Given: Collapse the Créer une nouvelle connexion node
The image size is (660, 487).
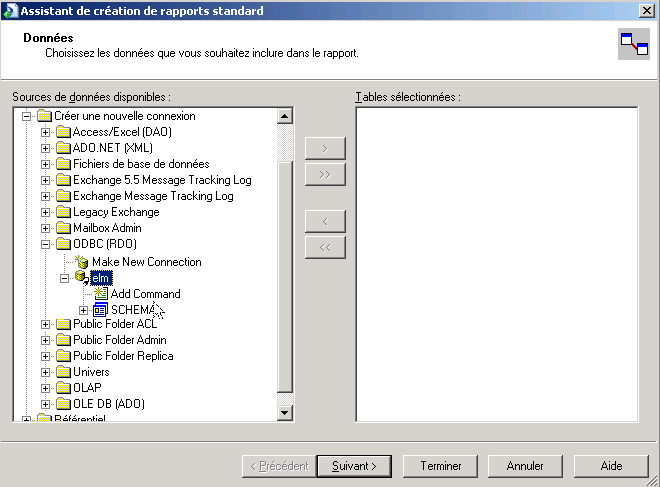Looking at the screenshot, I should (27, 116).
